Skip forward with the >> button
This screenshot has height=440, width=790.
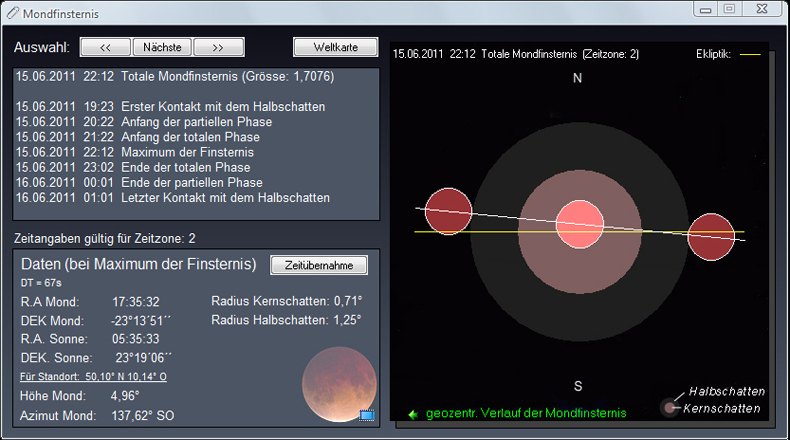click(219, 47)
